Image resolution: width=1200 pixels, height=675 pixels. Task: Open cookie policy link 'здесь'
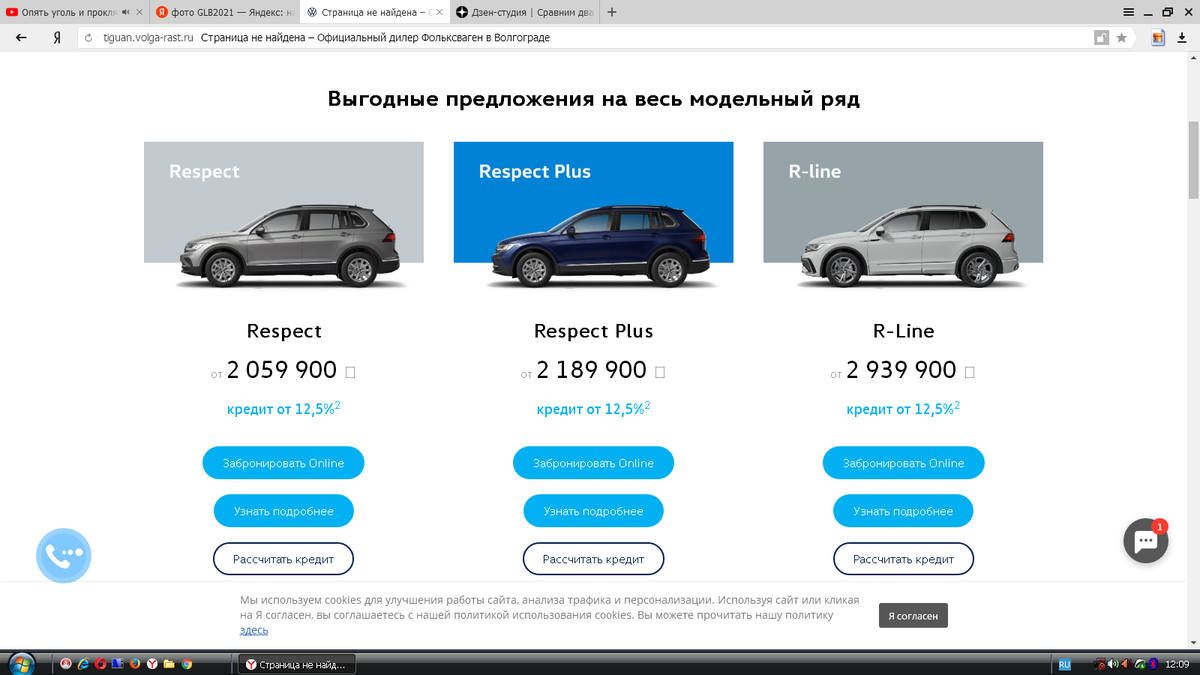[x=254, y=630]
